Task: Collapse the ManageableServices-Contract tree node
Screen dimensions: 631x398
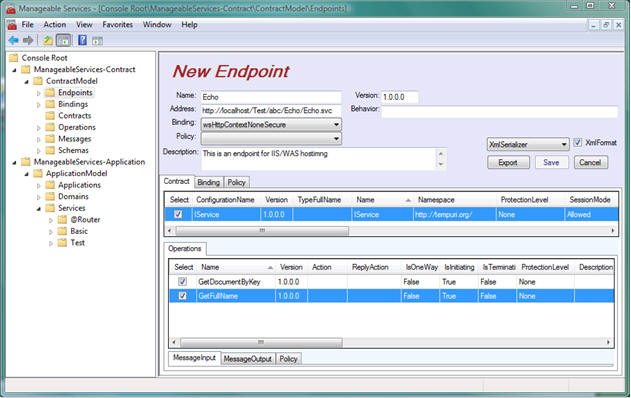Action: tap(14, 70)
